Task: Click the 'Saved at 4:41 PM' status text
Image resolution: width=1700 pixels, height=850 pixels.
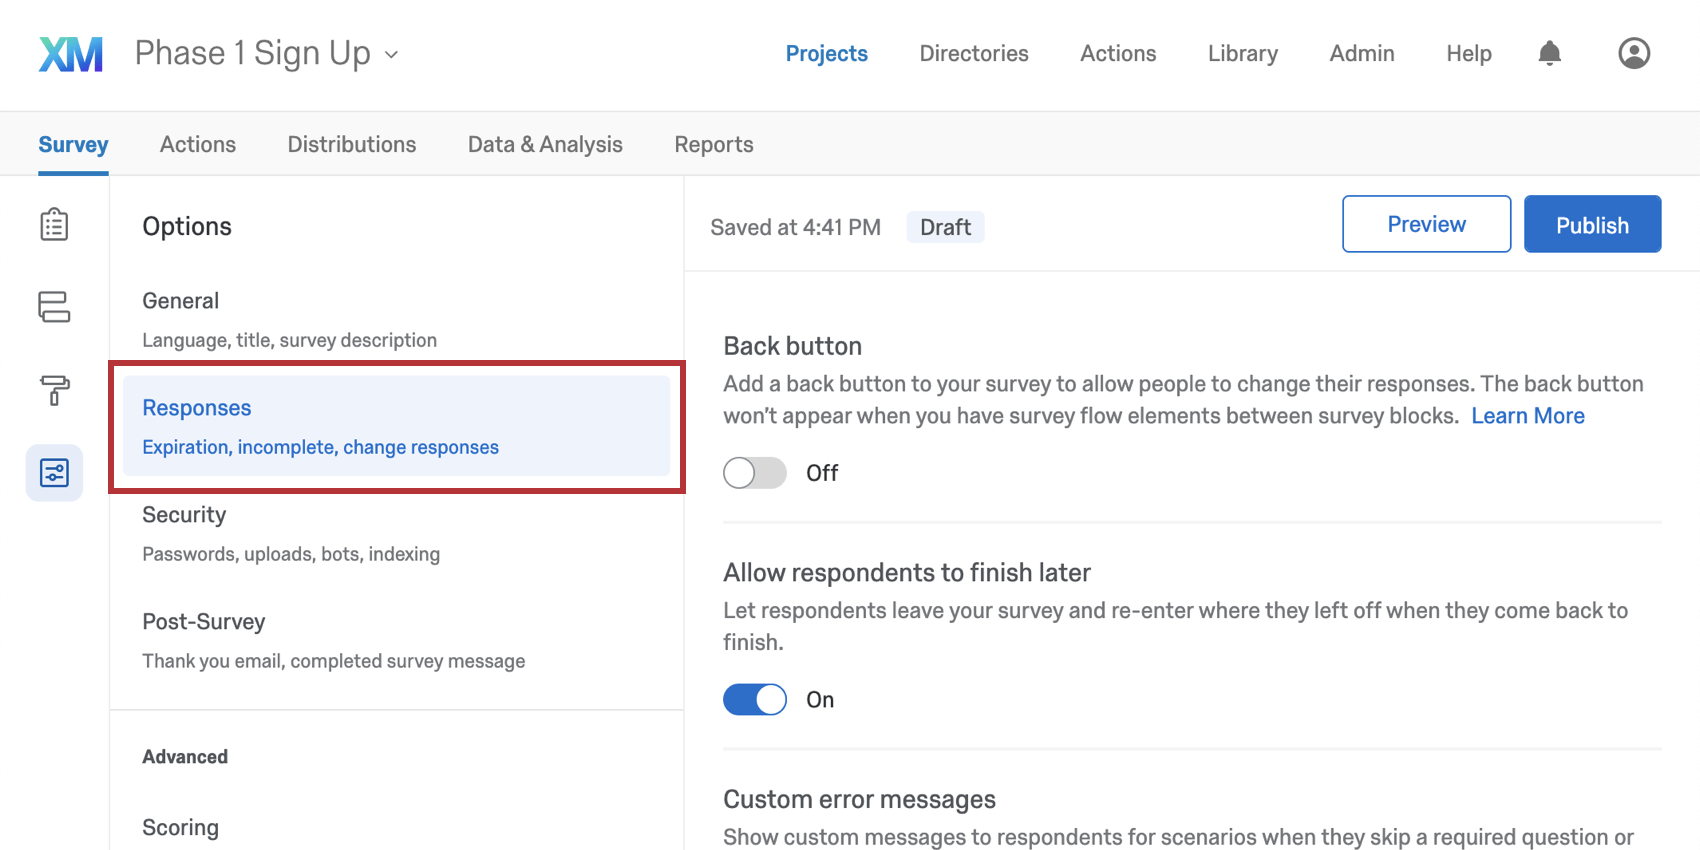Action: (795, 227)
